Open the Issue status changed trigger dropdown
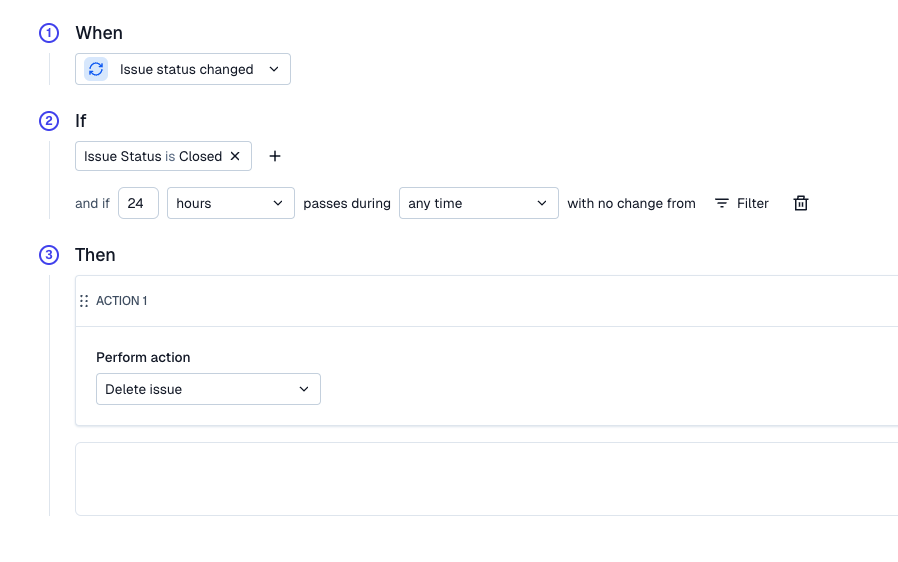 [273, 69]
